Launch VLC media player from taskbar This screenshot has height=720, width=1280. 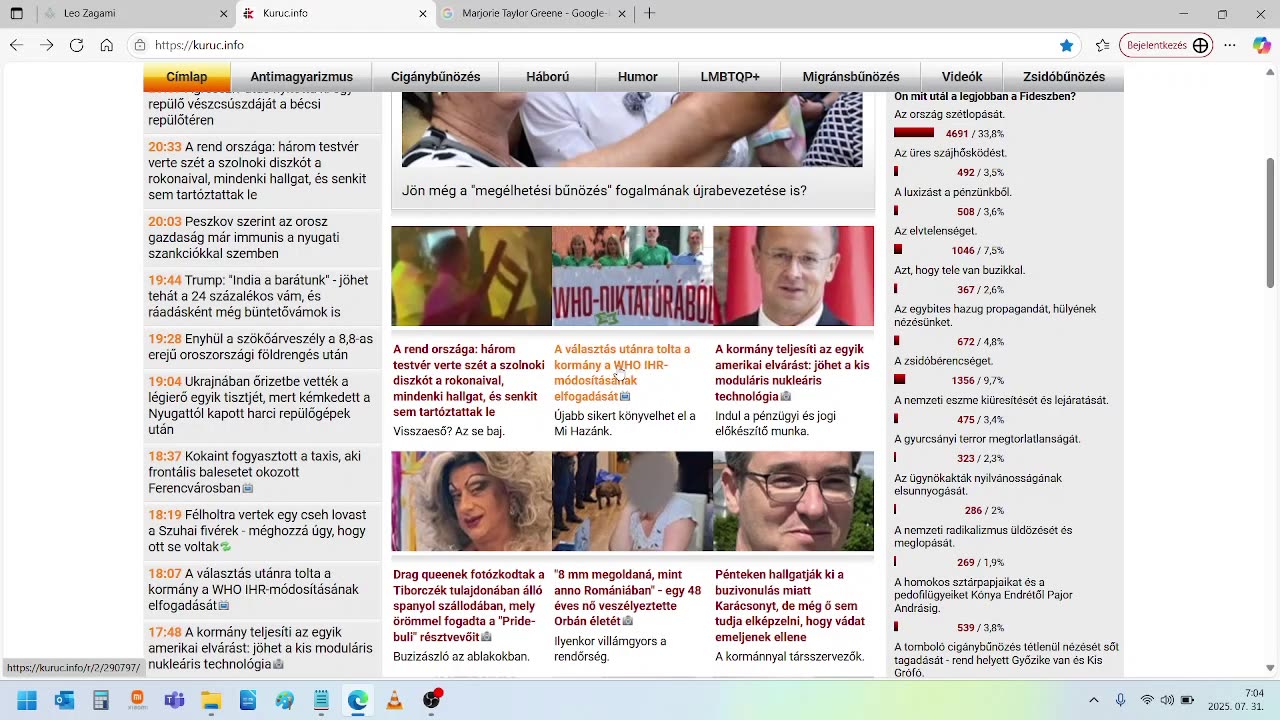point(395,700)
